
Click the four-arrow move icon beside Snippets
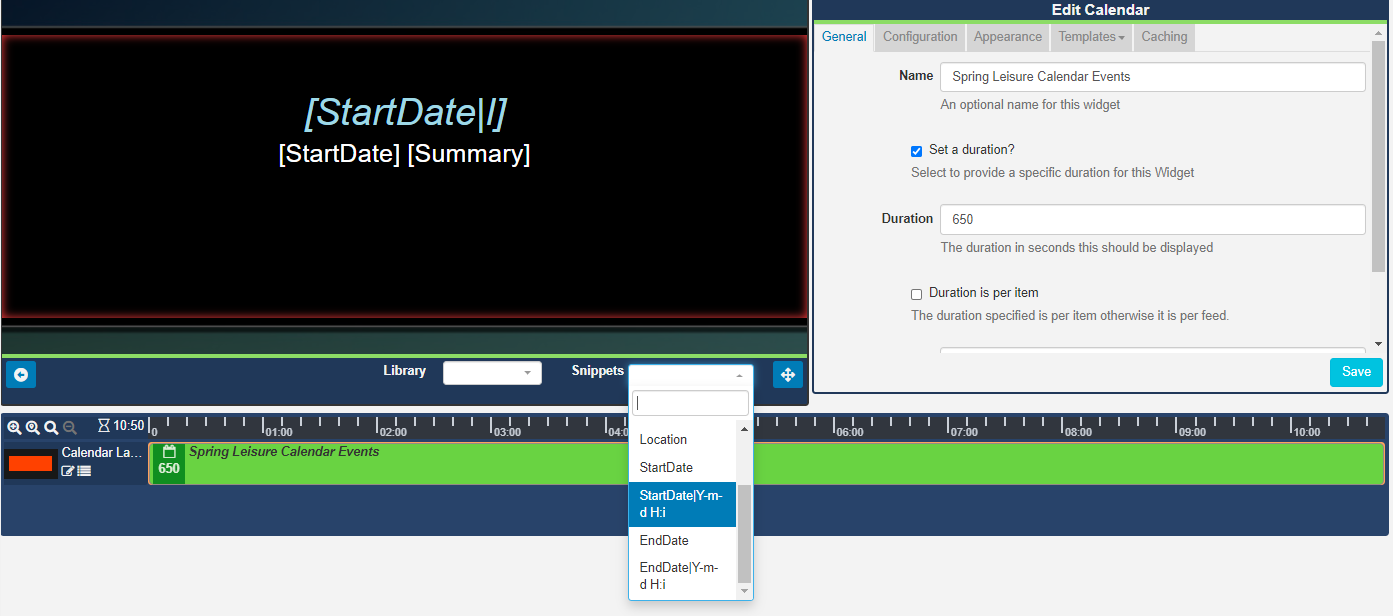[787, 374]
